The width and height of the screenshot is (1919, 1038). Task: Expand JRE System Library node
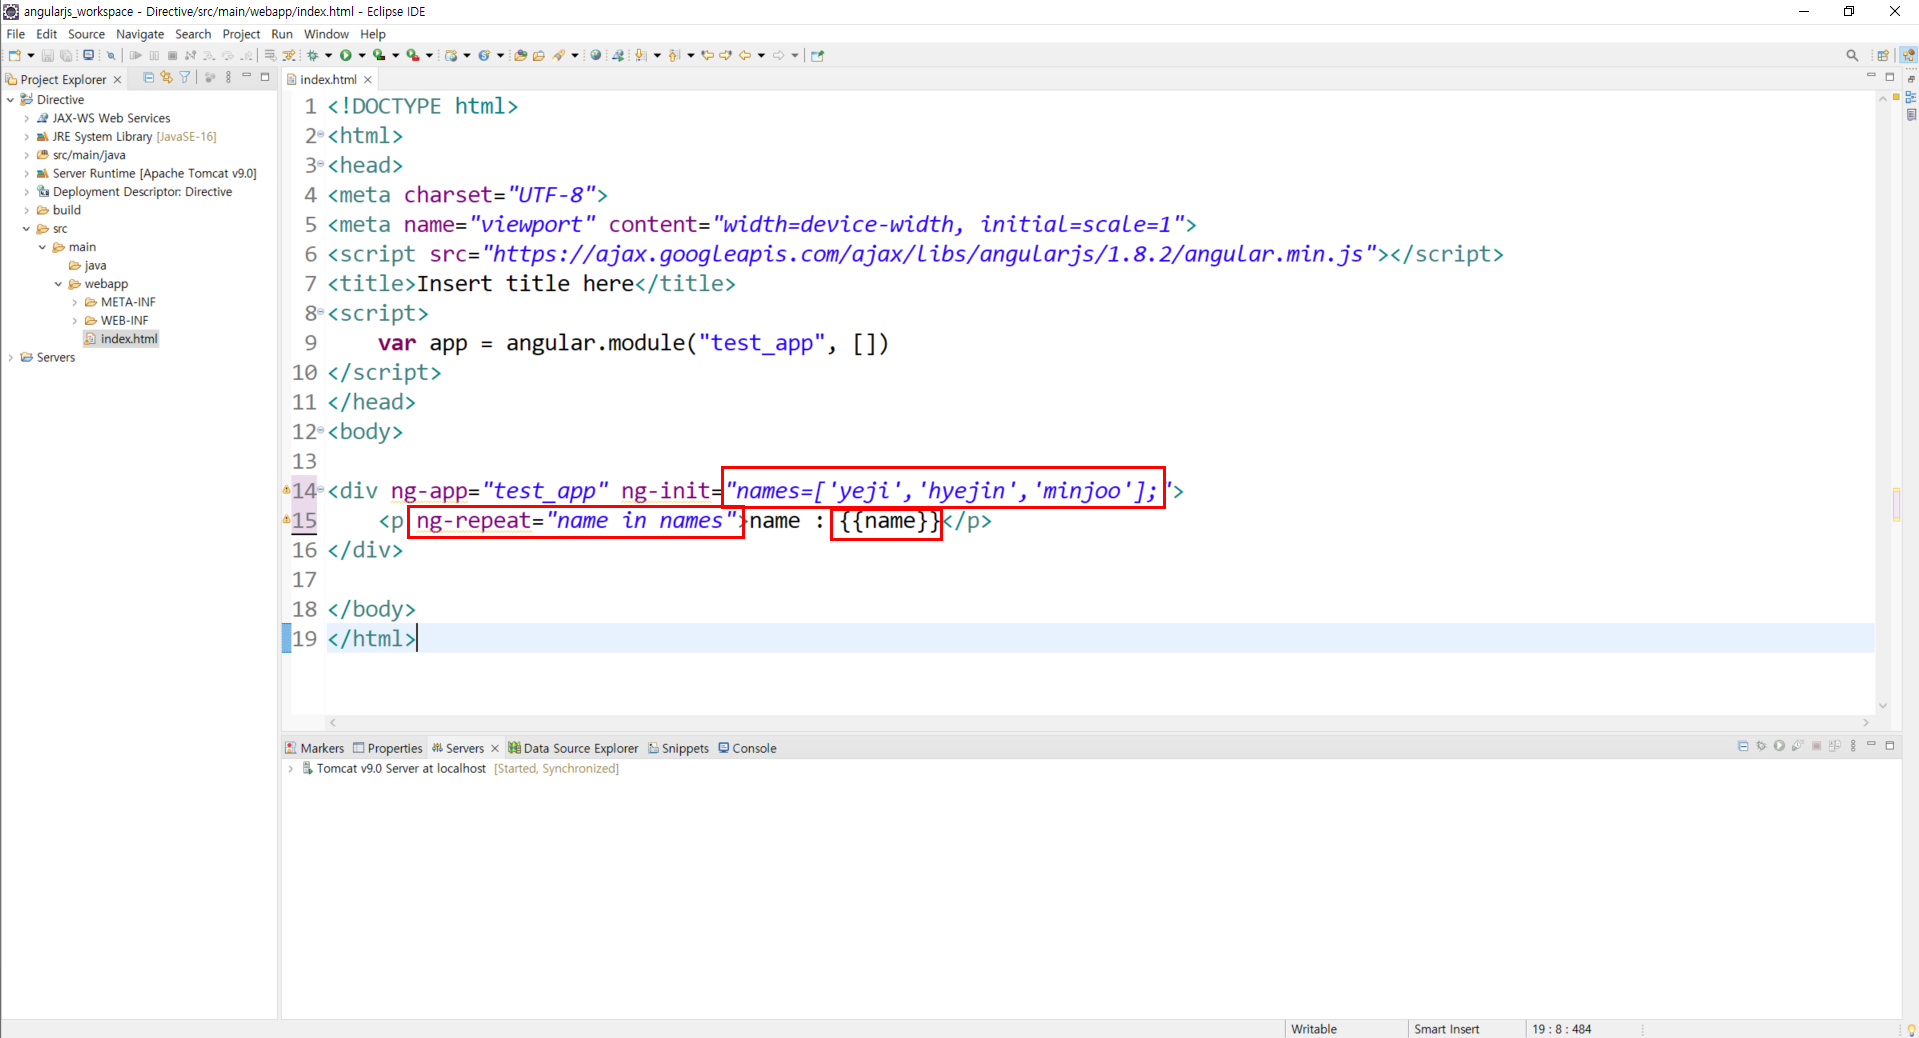tap(26, 136)
